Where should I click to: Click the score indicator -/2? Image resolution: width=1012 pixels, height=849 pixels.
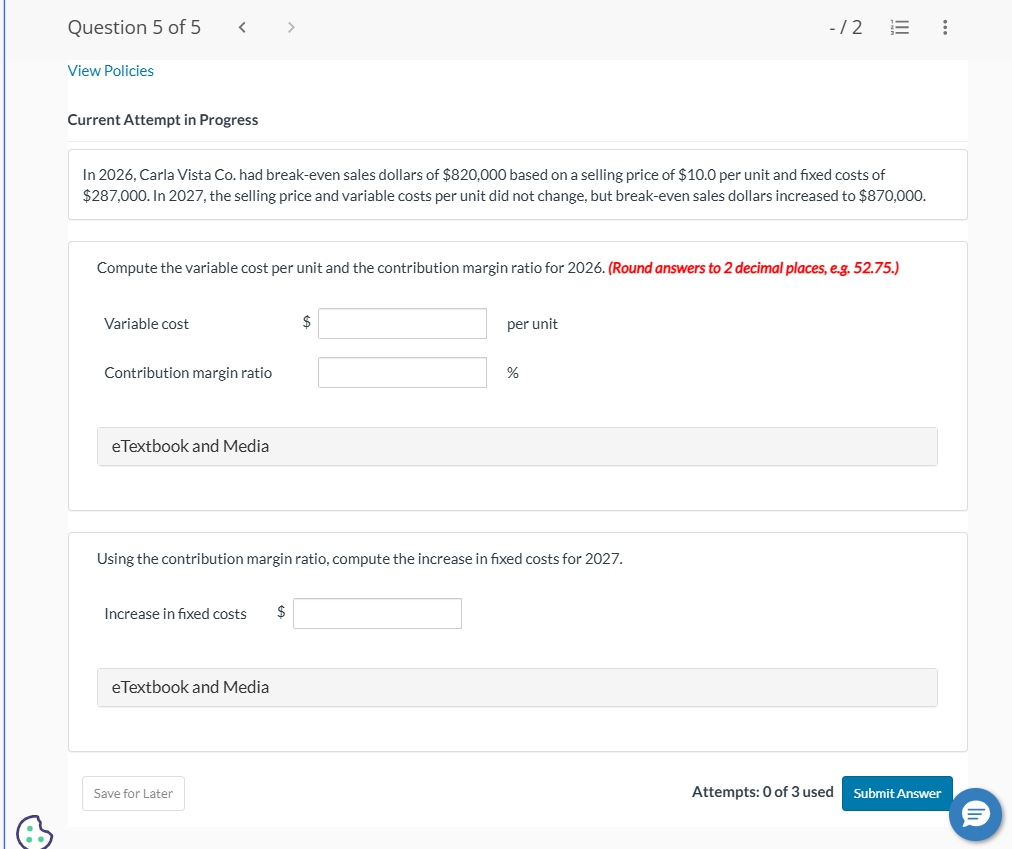[846, 28]
